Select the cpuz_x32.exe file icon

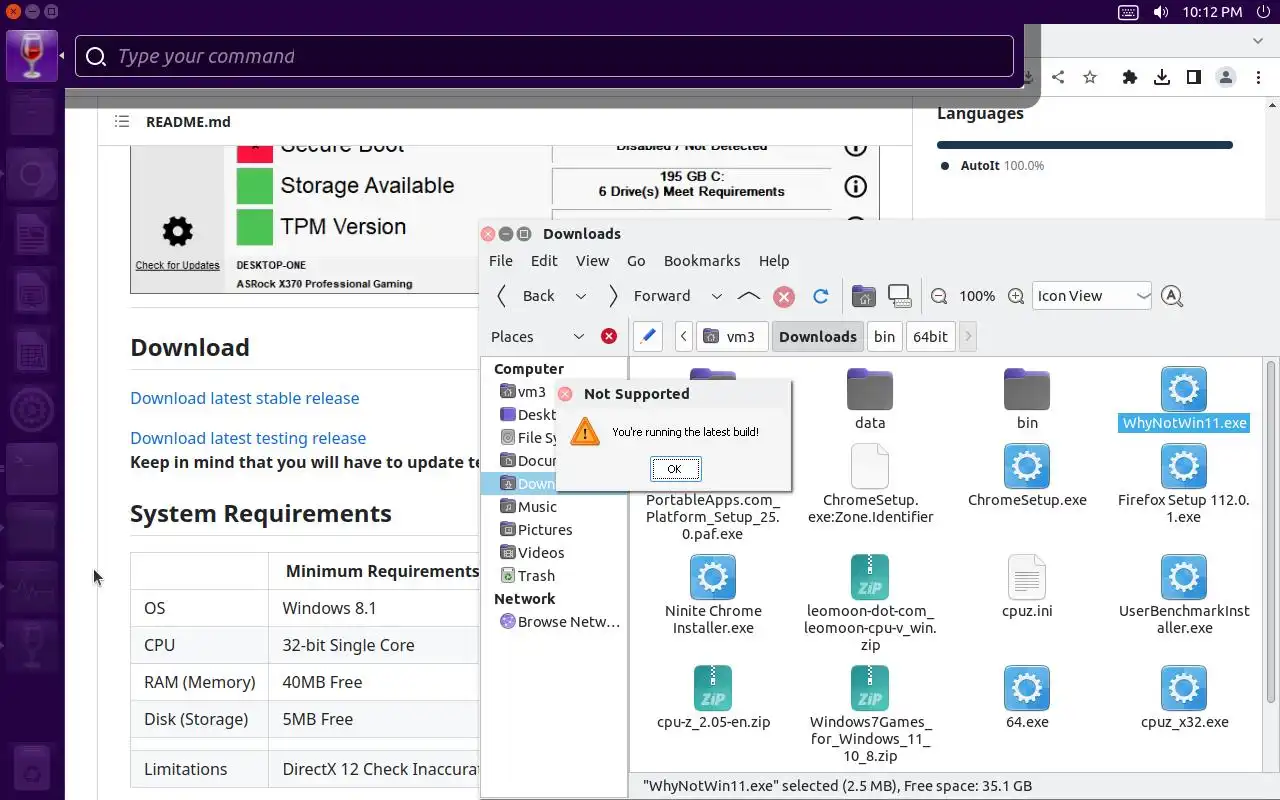tap(1184, 688)
